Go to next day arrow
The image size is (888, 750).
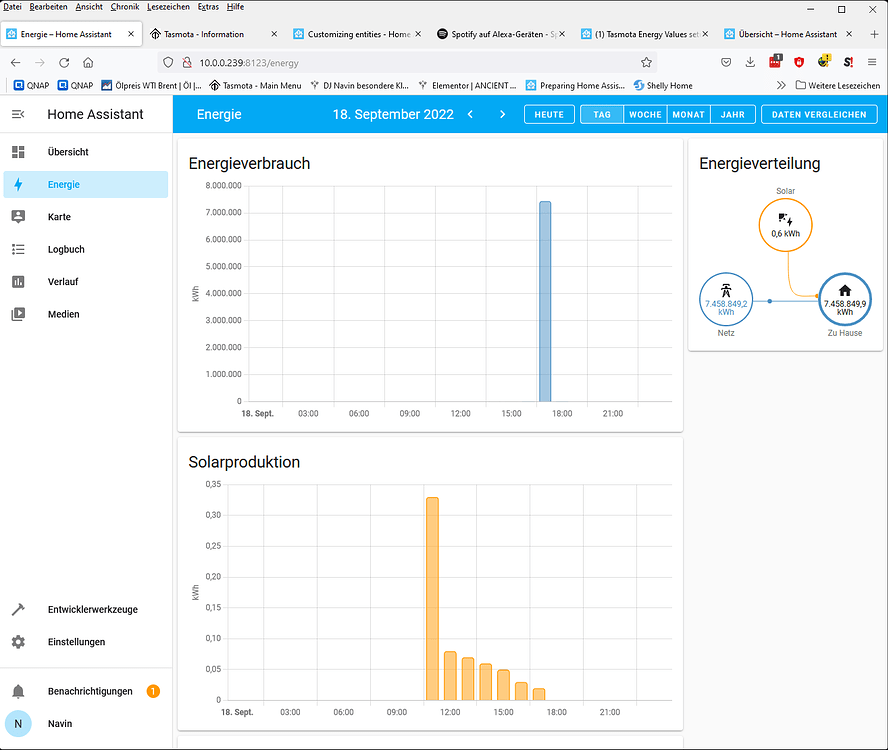click(502, 114)
